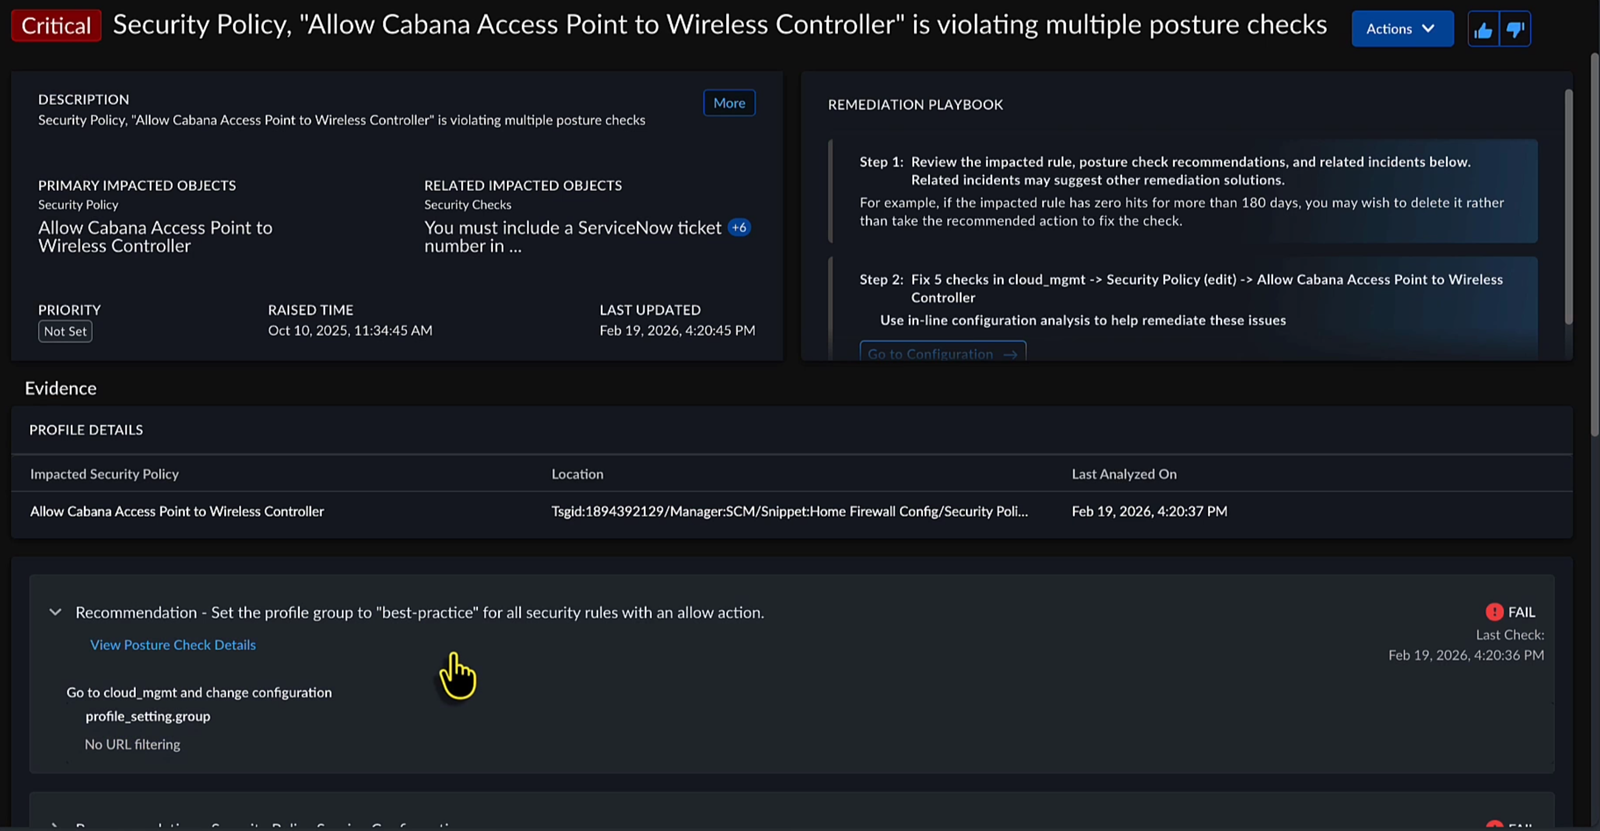Screen dimensions: 1600x831
Task: Click the Not Set priority tag
Action: 65,332
